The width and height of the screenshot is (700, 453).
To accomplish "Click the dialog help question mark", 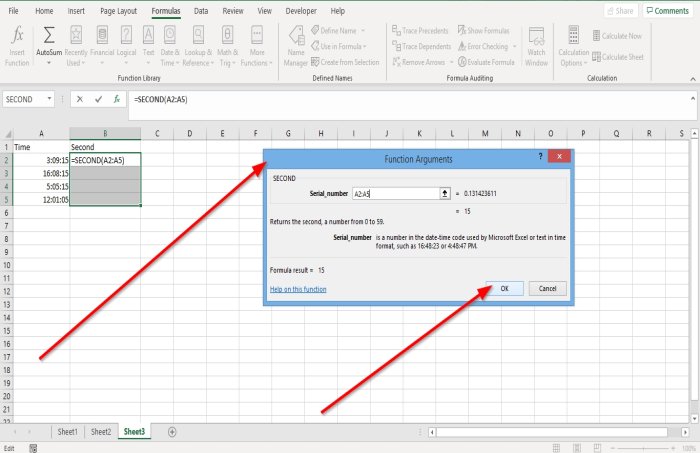I will 540,156.
